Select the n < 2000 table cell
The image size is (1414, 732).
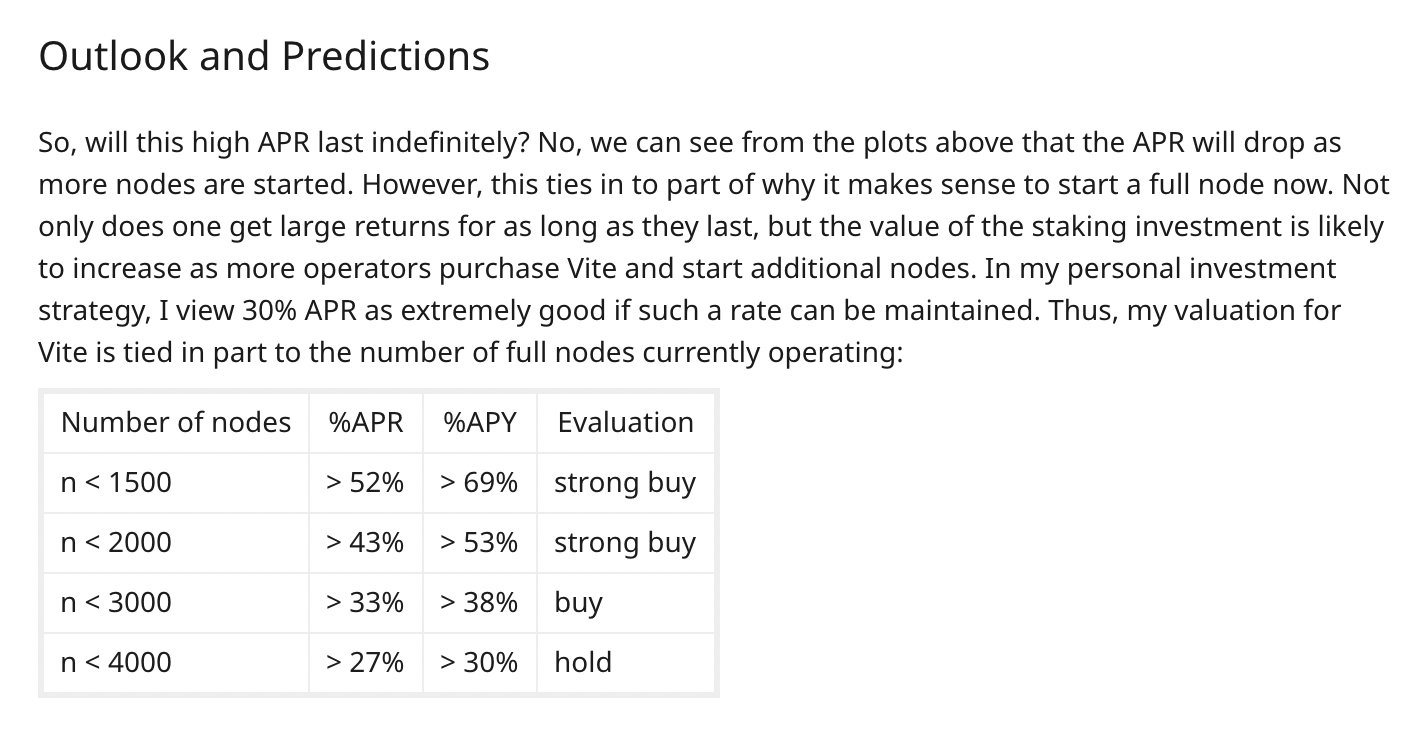click(x=116, y=543)
